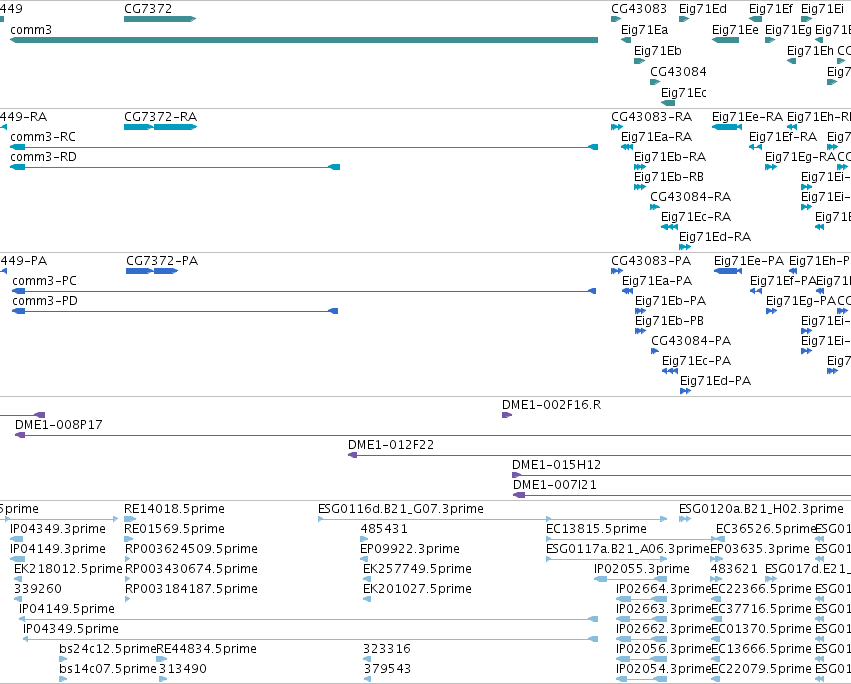Screen dimensions: 851x684
Task: Select the 323316 EST label
Action: coord(387,649)
